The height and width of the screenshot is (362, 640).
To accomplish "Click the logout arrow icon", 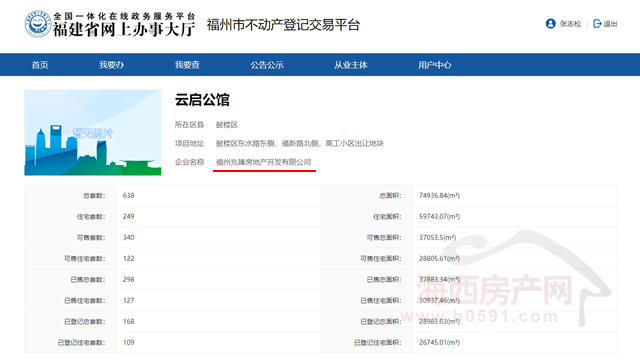I will [597, 24].
